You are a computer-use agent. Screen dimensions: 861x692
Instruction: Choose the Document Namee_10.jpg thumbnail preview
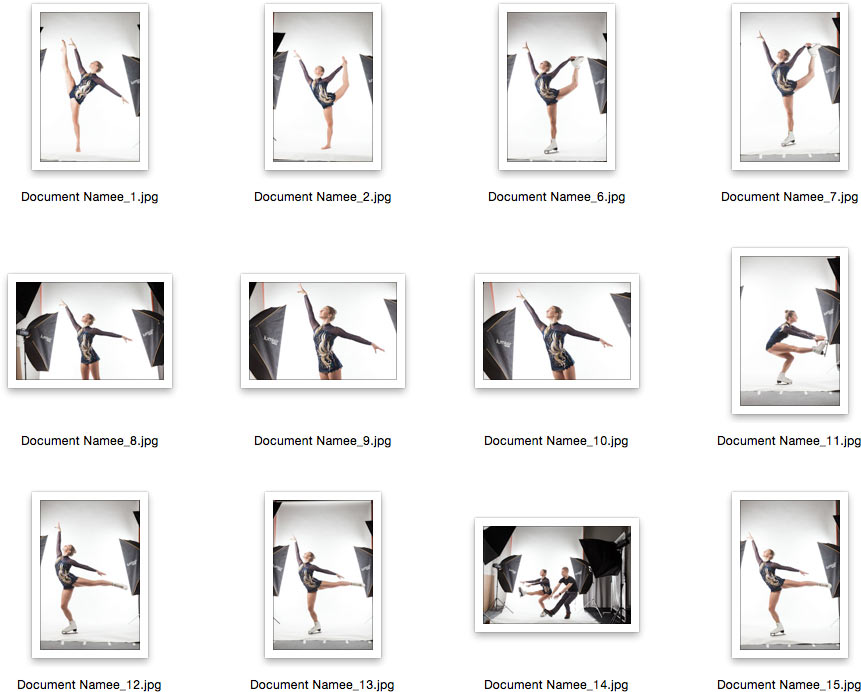(556, 331)
